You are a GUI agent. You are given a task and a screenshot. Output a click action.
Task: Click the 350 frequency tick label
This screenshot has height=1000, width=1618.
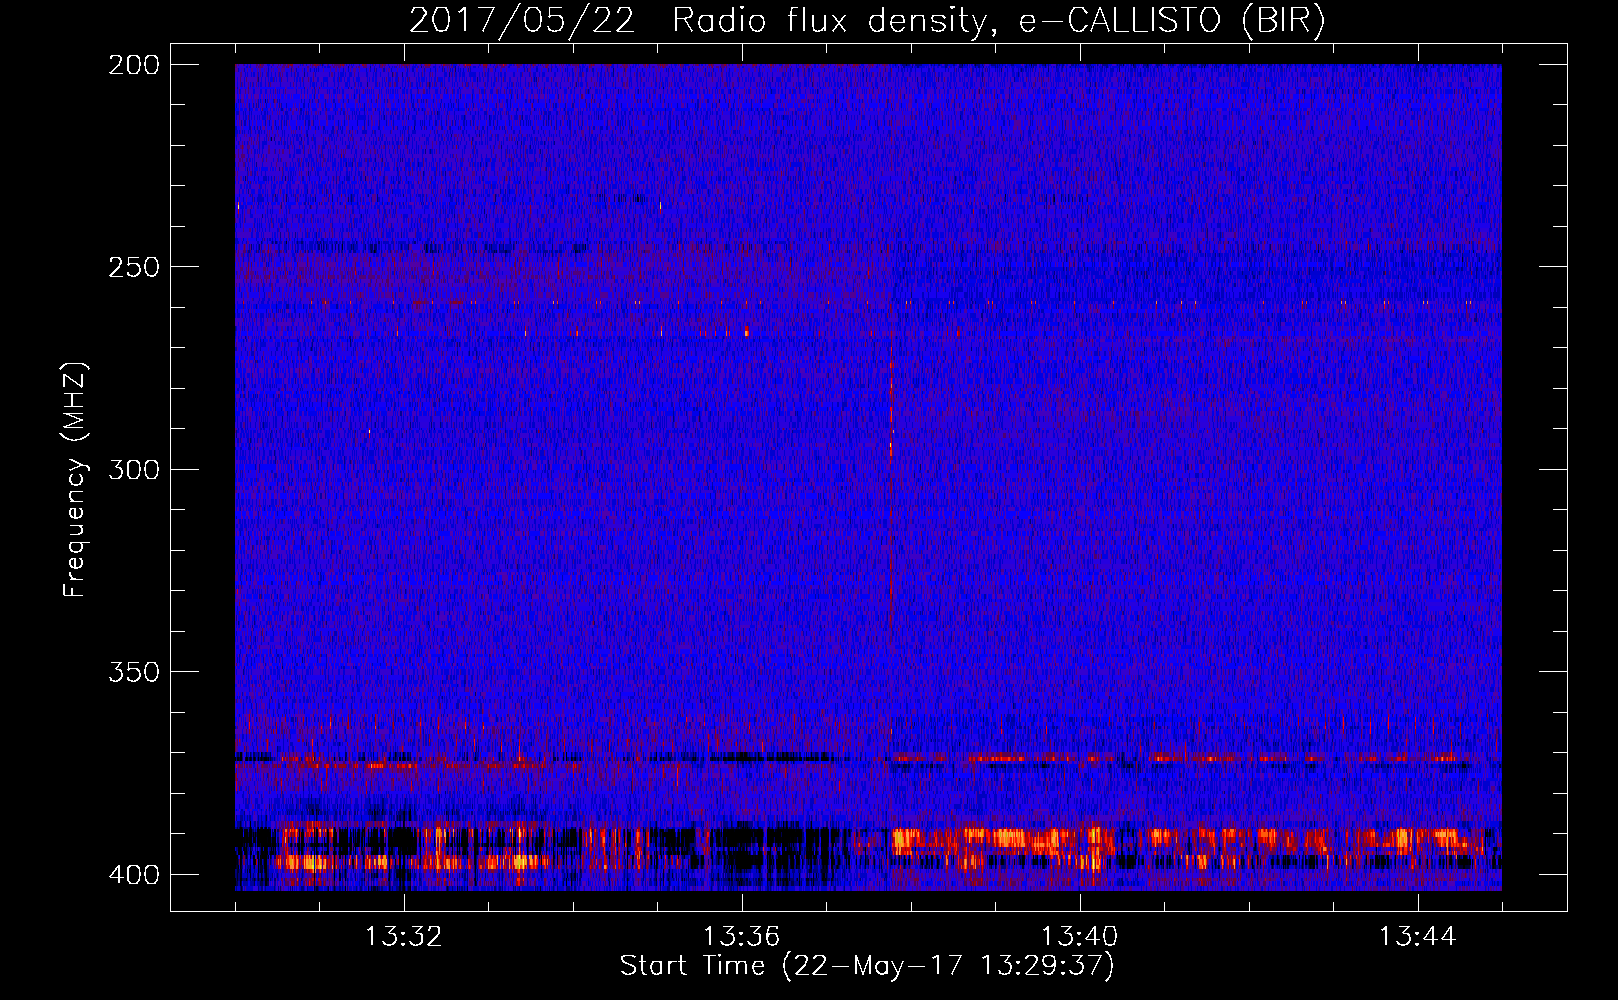point(133,671)
